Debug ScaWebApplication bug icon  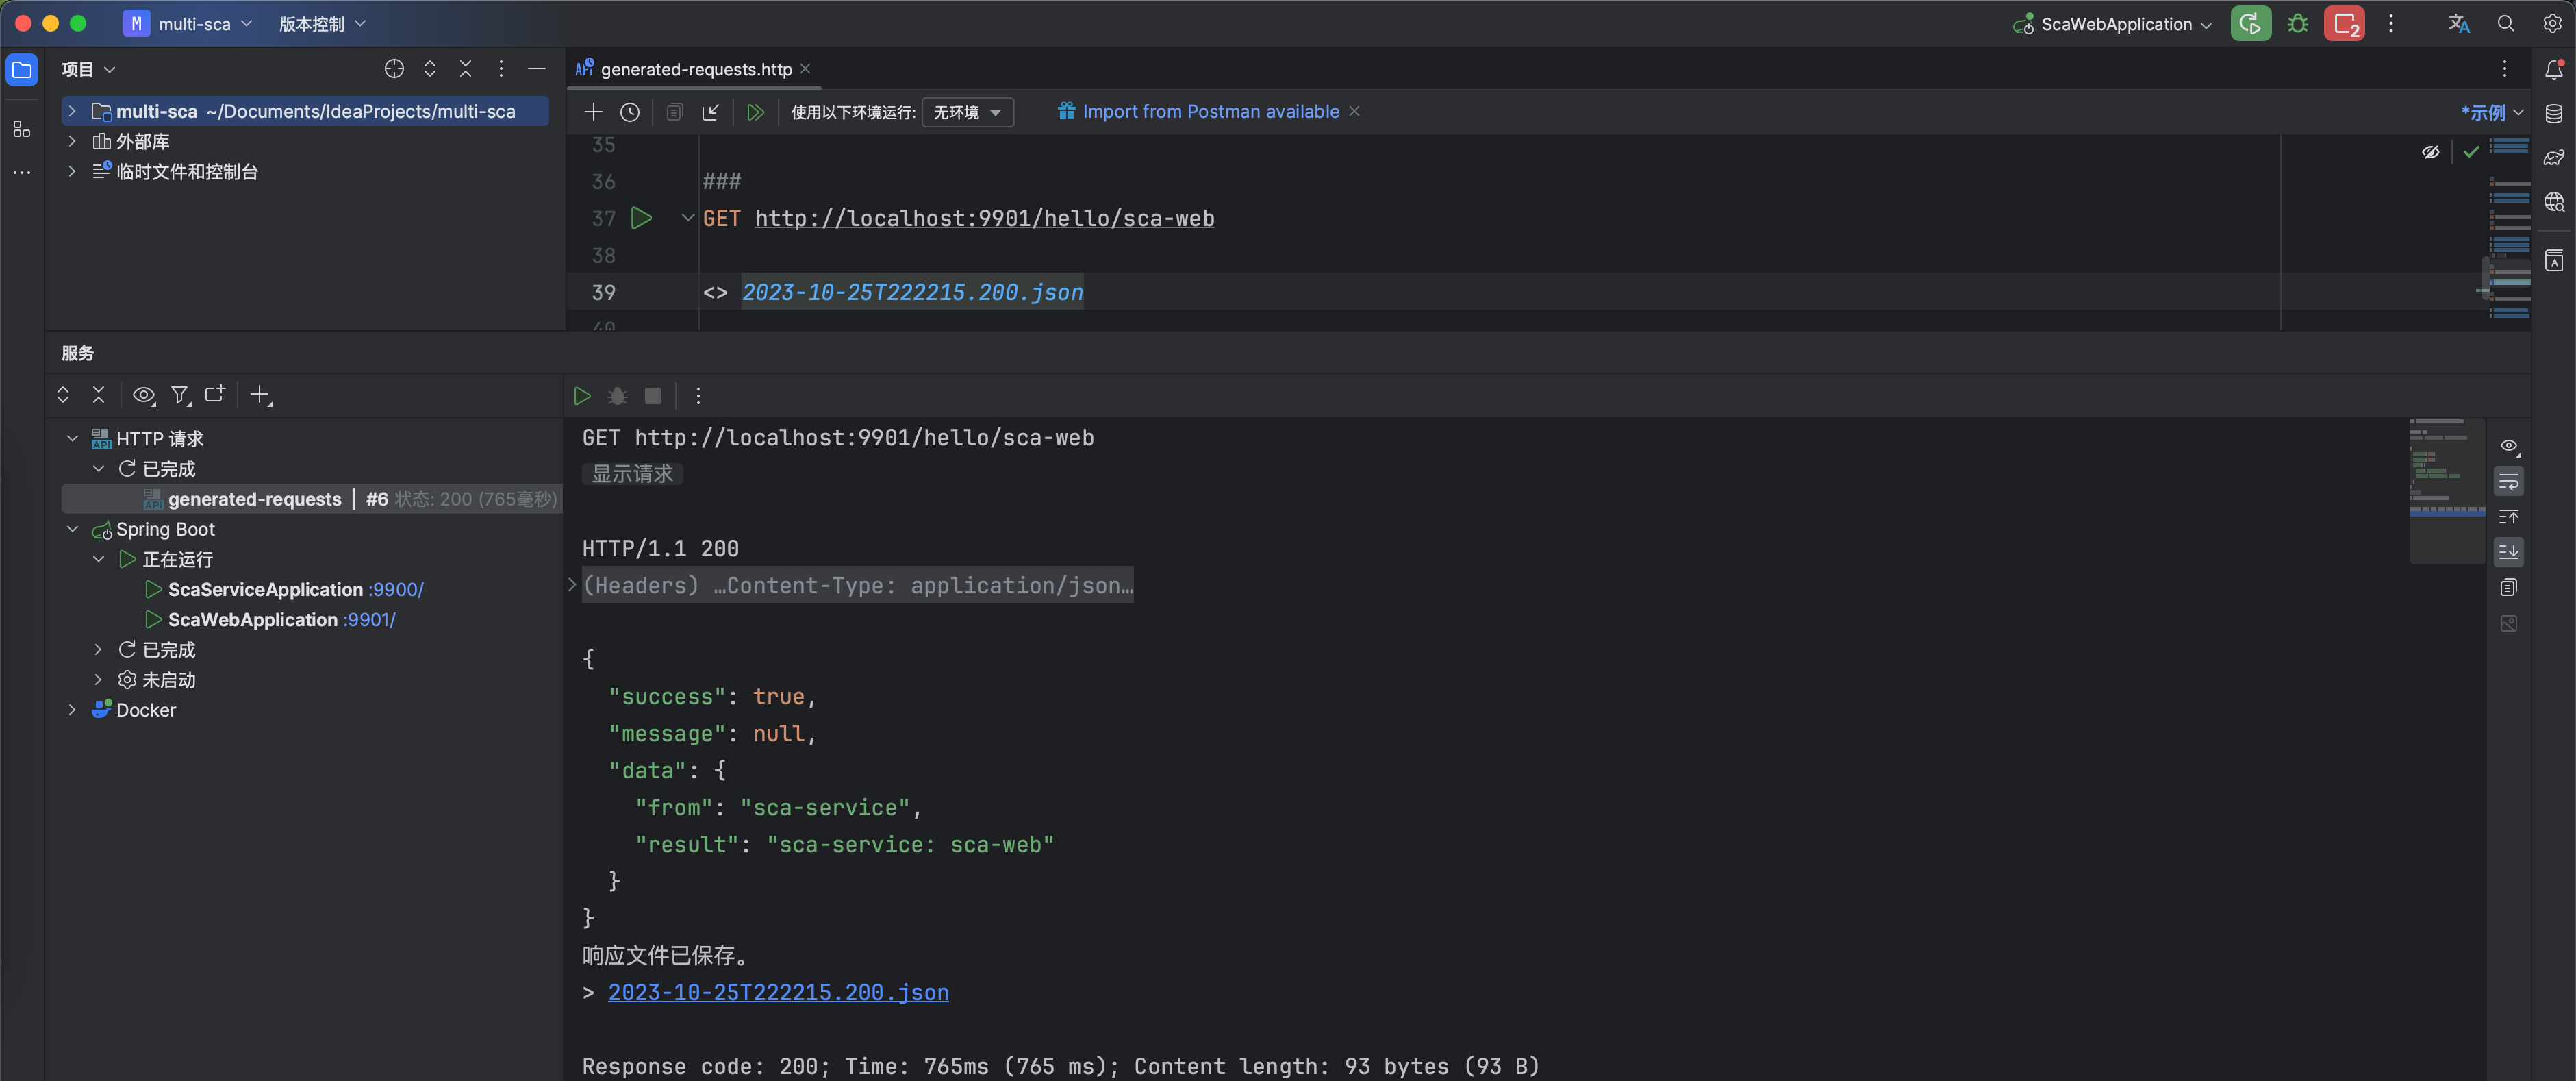2298,24
